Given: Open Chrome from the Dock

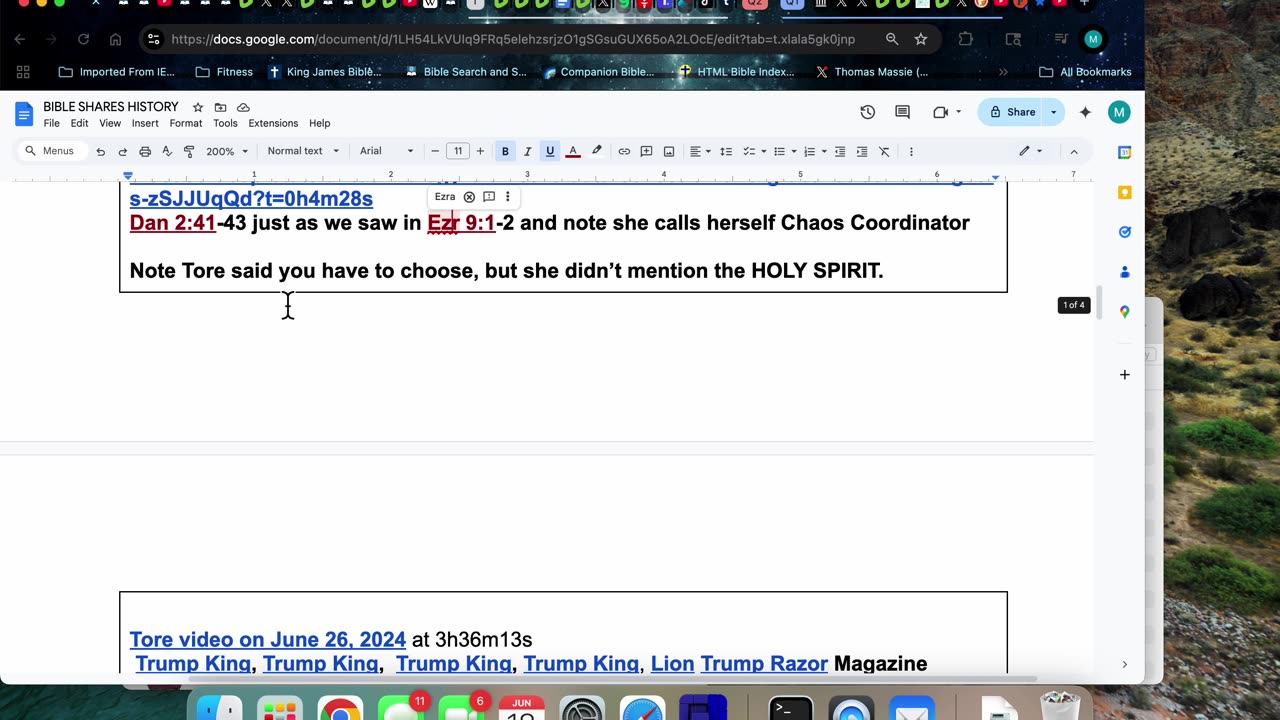Looking at the screenshot, I should (x=340, y=708).
